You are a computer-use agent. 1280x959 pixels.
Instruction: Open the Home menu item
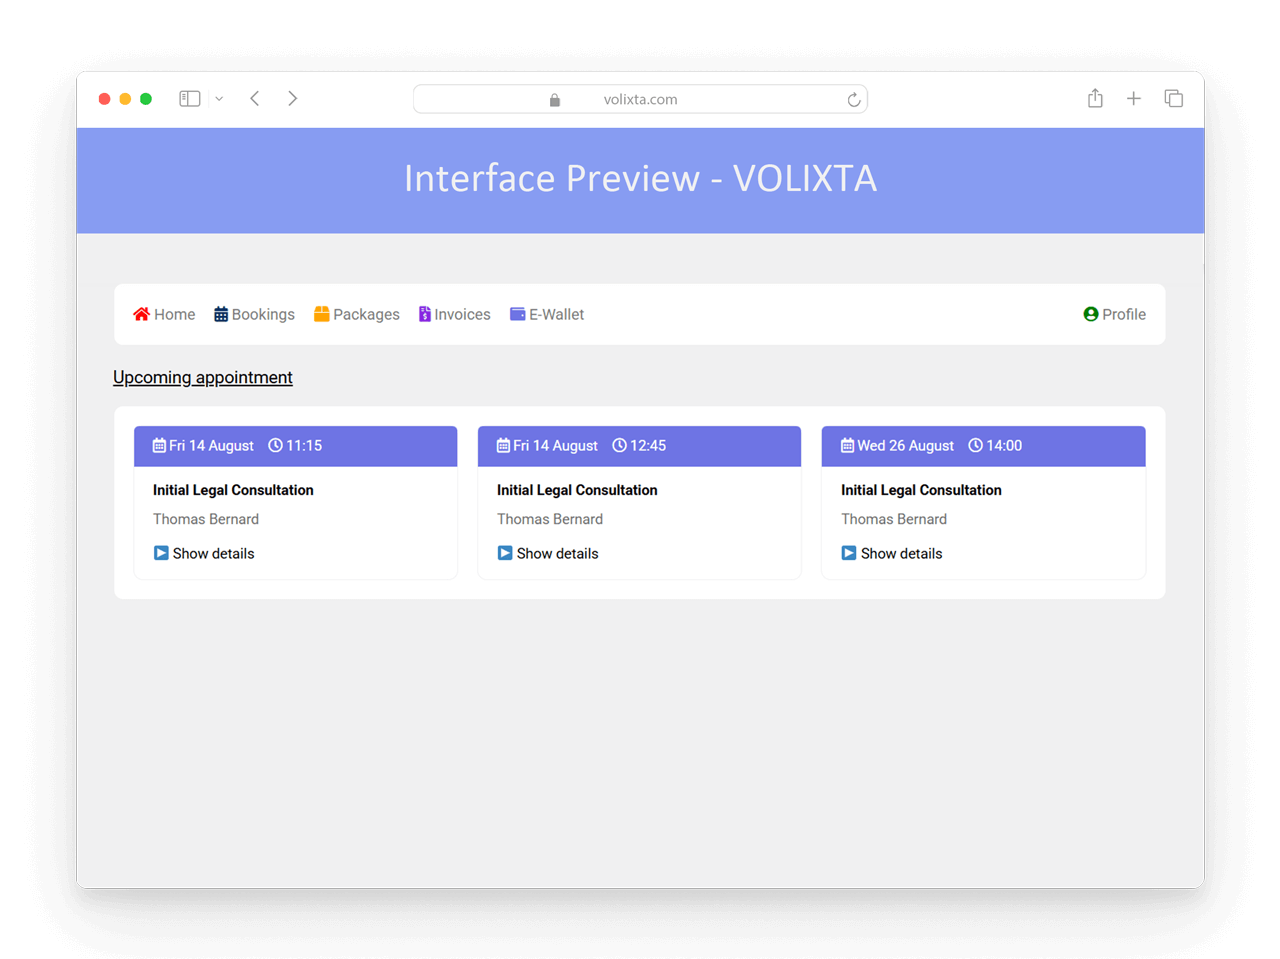click(x=164, y=314)
